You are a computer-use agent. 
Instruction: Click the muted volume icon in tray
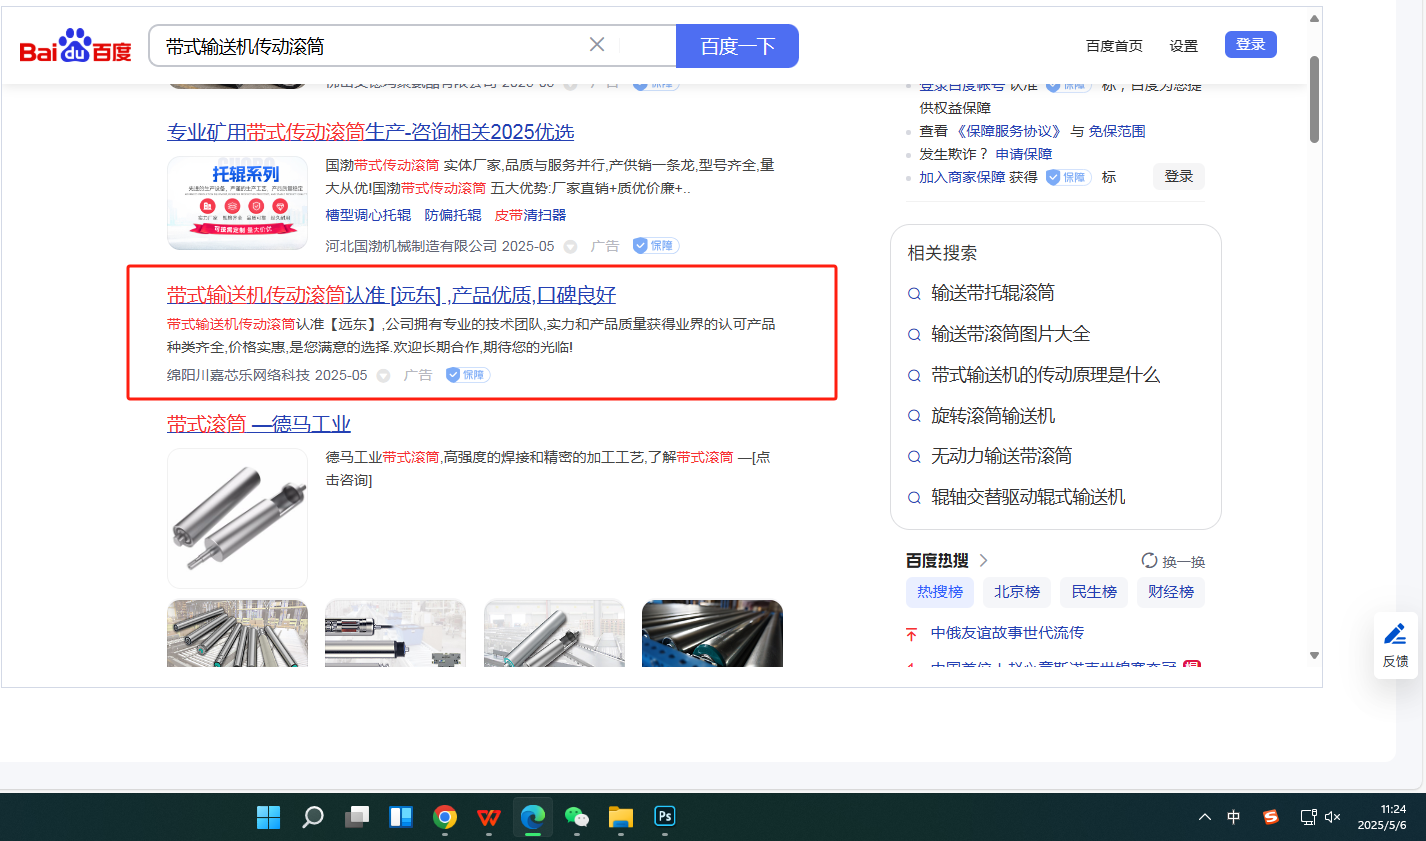tap(1332, 817)
